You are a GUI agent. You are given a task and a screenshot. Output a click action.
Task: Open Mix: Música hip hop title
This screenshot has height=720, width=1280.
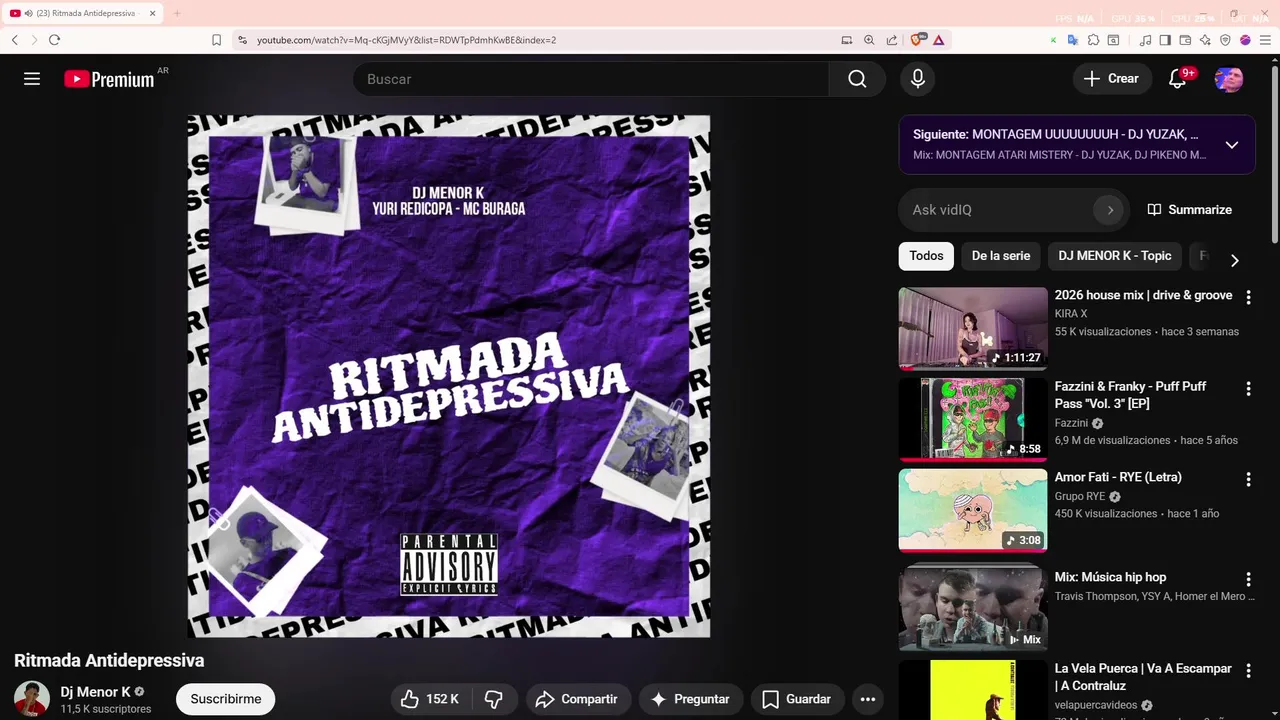[x=1110, y=577]
